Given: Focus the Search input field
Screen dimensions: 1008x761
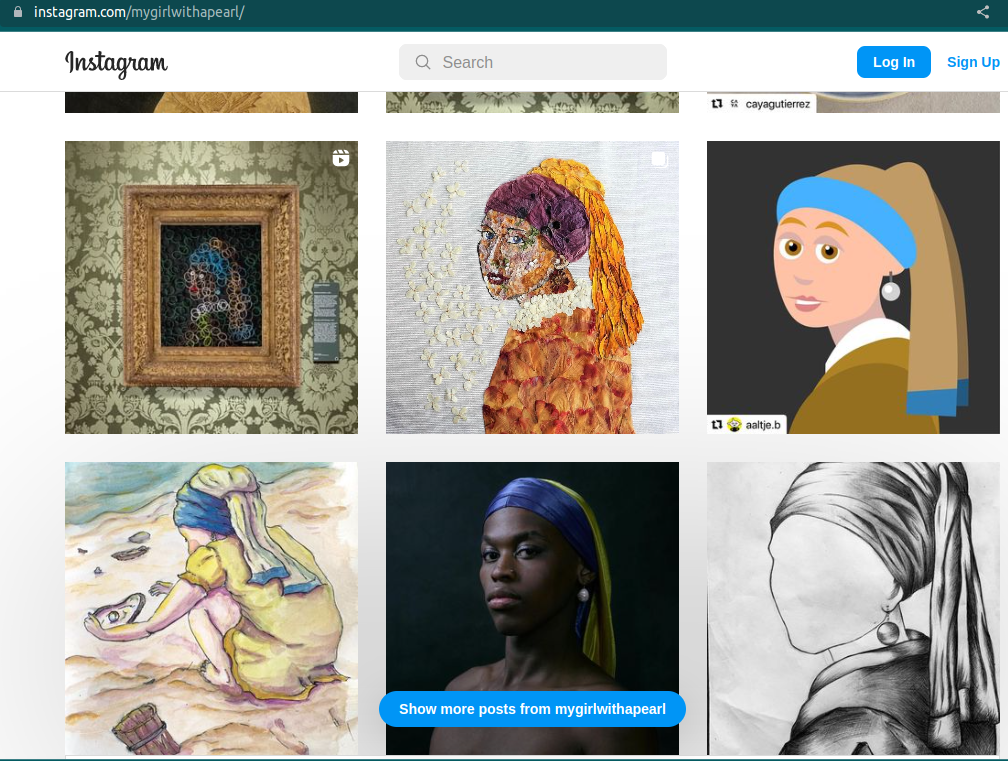Looking at the screenshot, I should 540,62.
